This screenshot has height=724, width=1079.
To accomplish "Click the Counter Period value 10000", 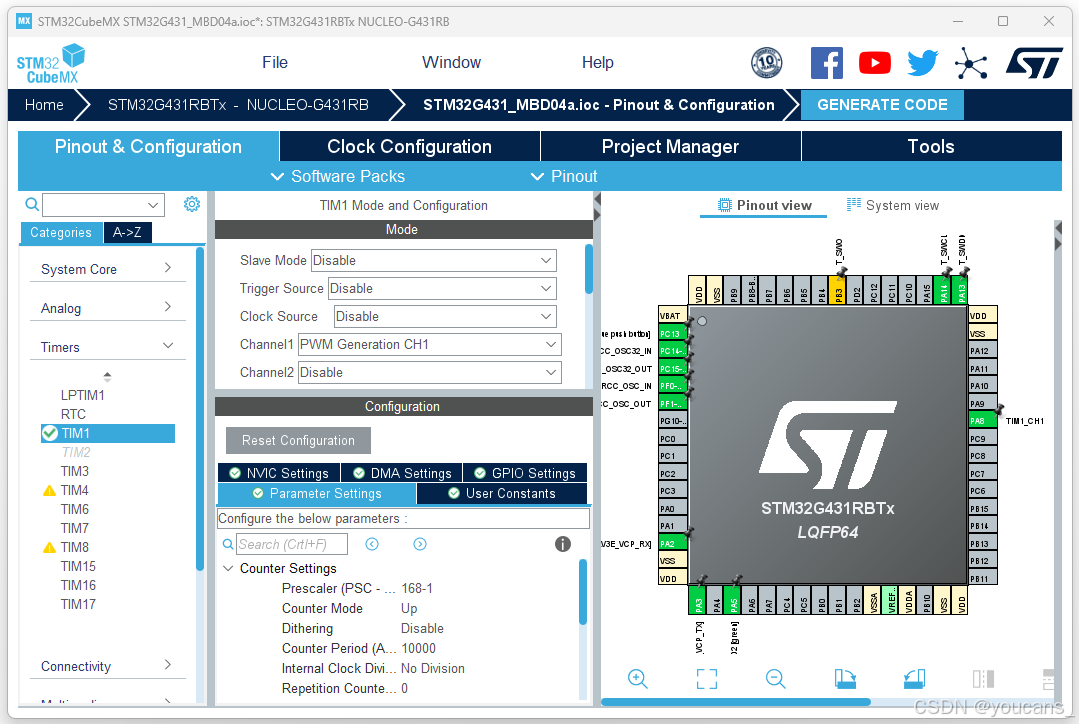I will point(418,648).
